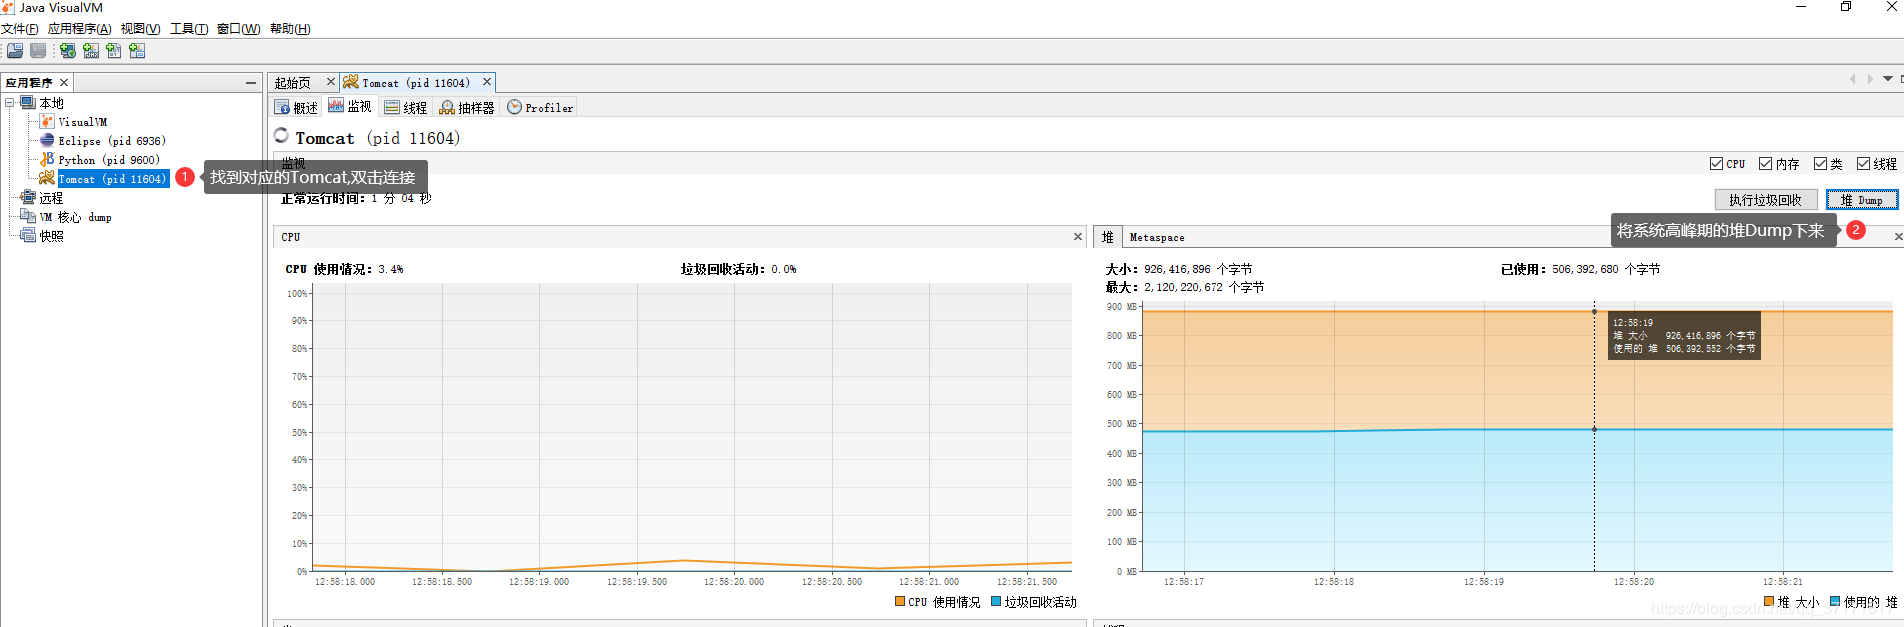1904x627 pixels.
Task: Click the 12:58:19 heap chart marker point
Action: pyautogui.click(x=1594, y=312)
